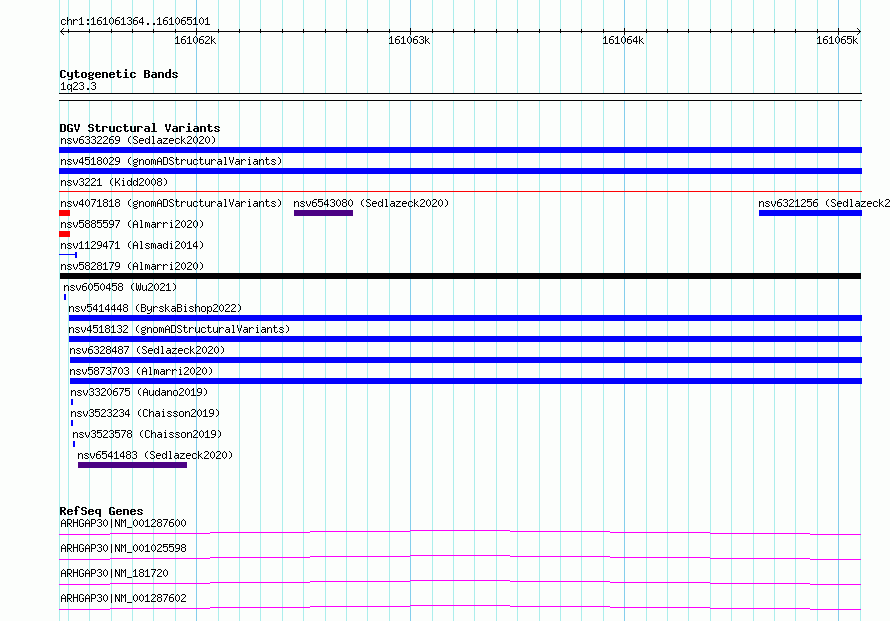Click the 1q23.3 band label
Viewport: 890px width, 621px height.
78,86
